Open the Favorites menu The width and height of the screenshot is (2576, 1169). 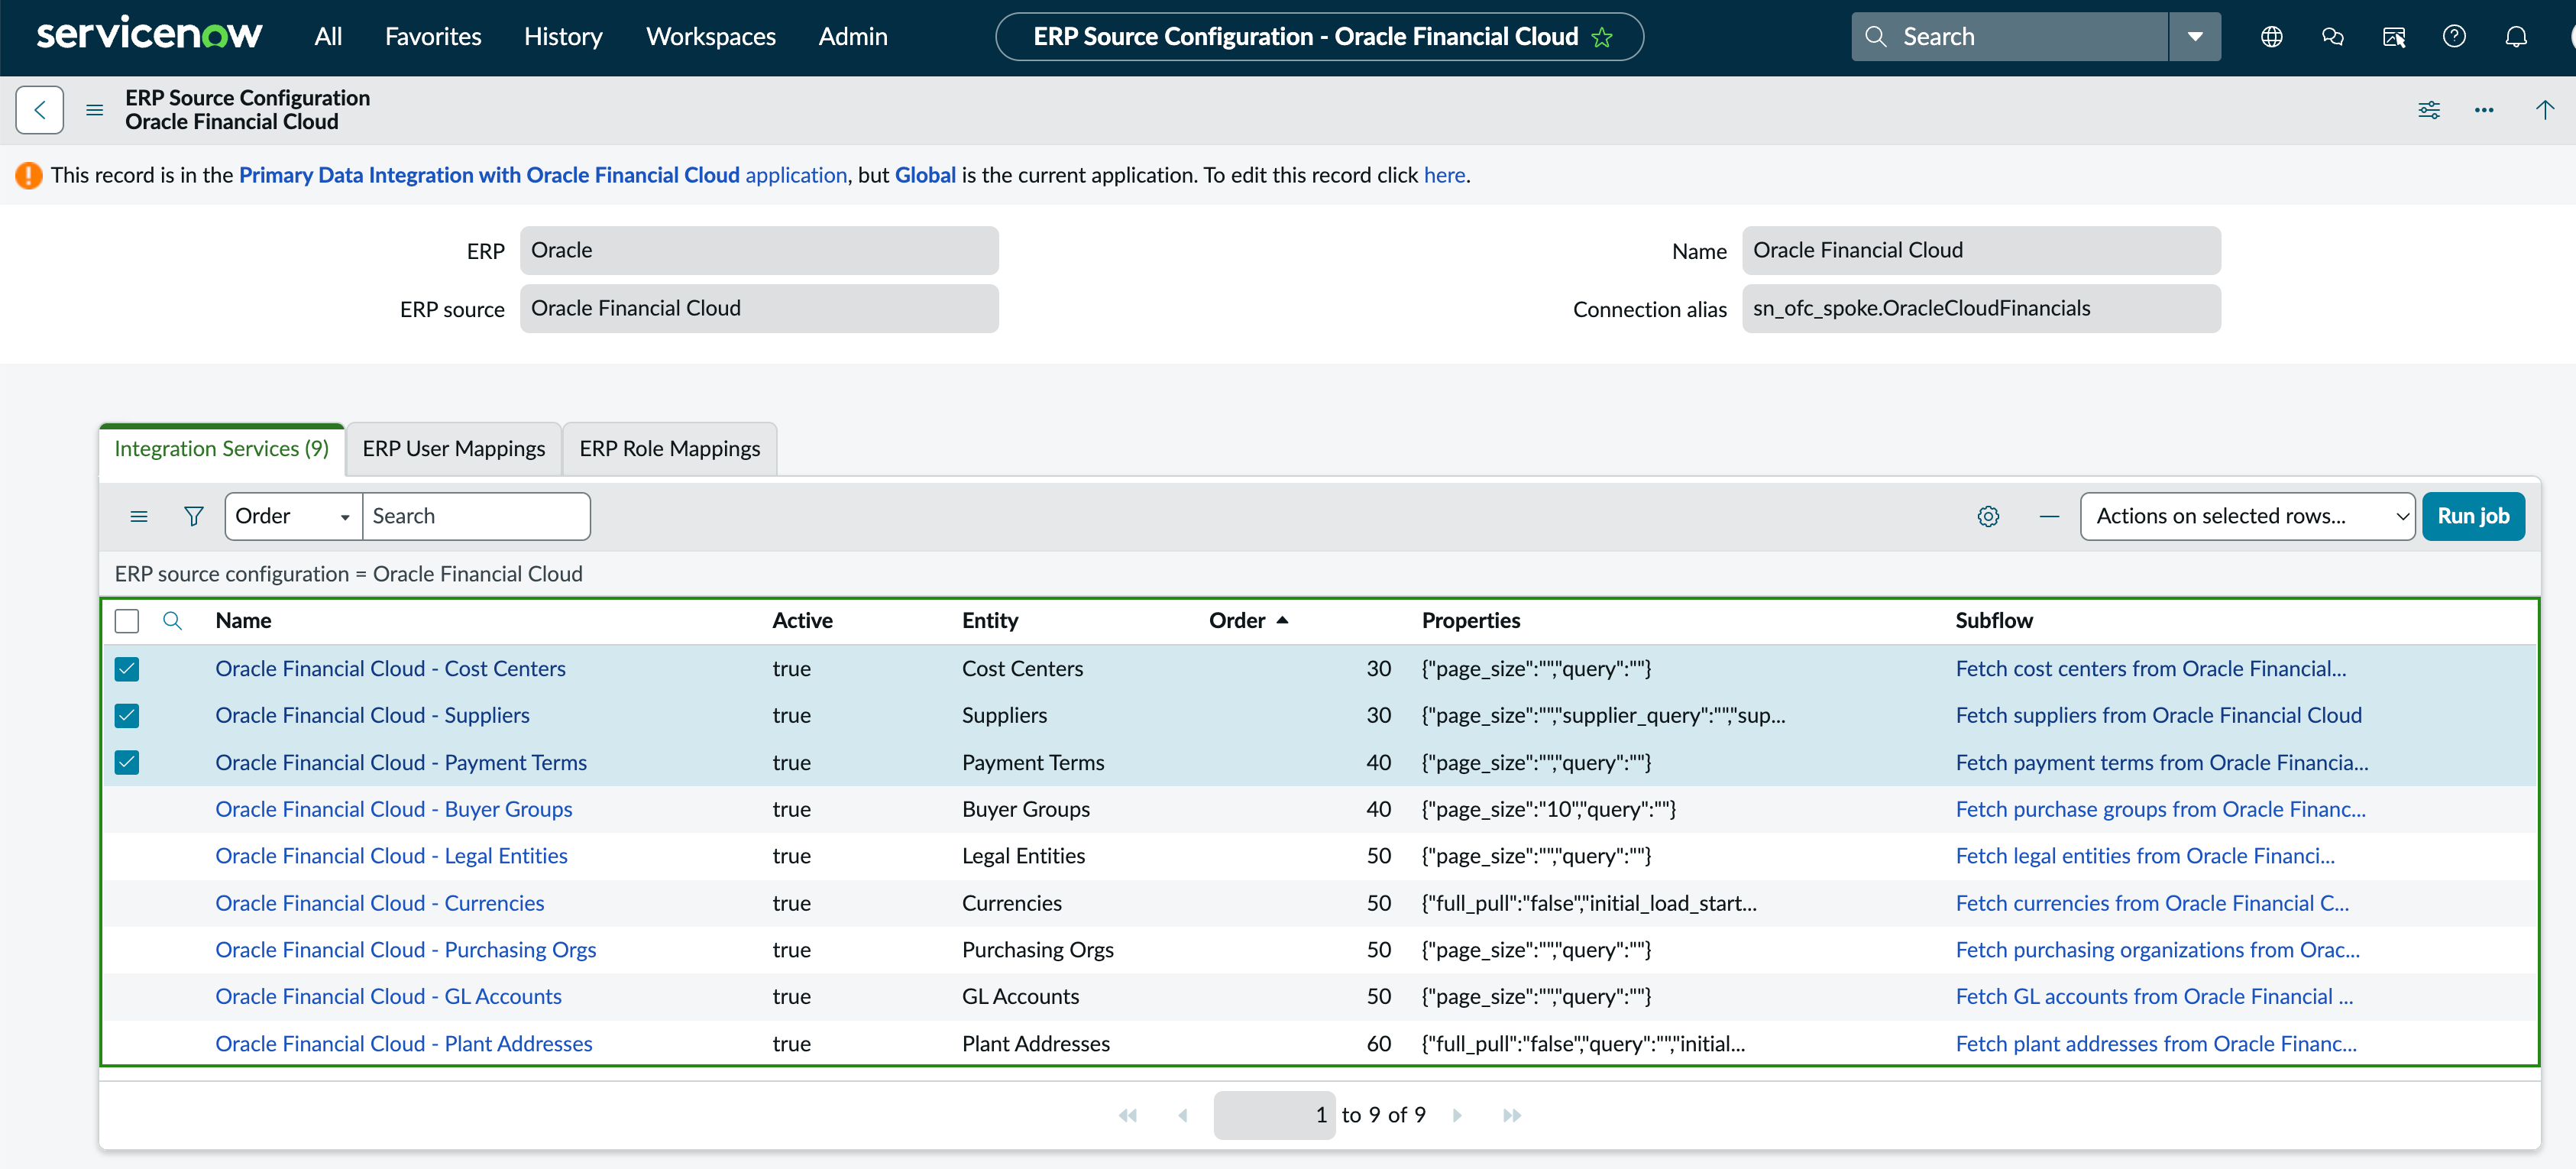(433, 37)
